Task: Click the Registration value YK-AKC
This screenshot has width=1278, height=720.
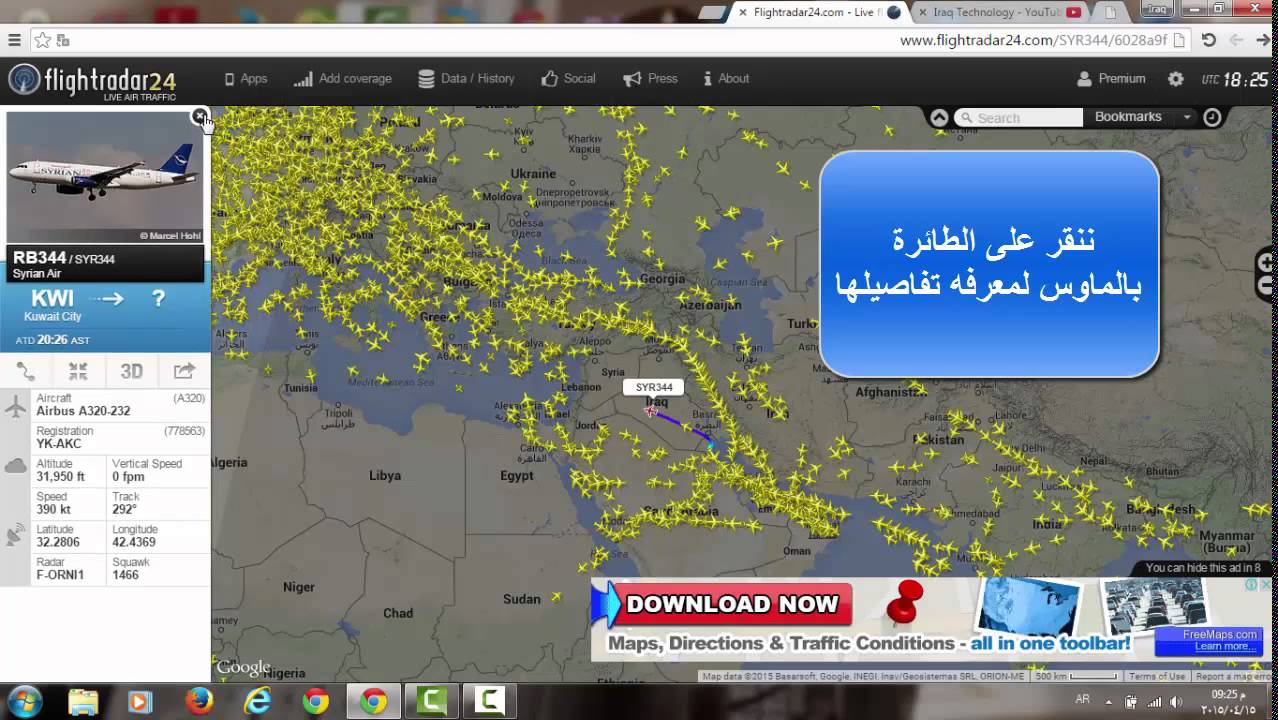Action: (59, 444)
